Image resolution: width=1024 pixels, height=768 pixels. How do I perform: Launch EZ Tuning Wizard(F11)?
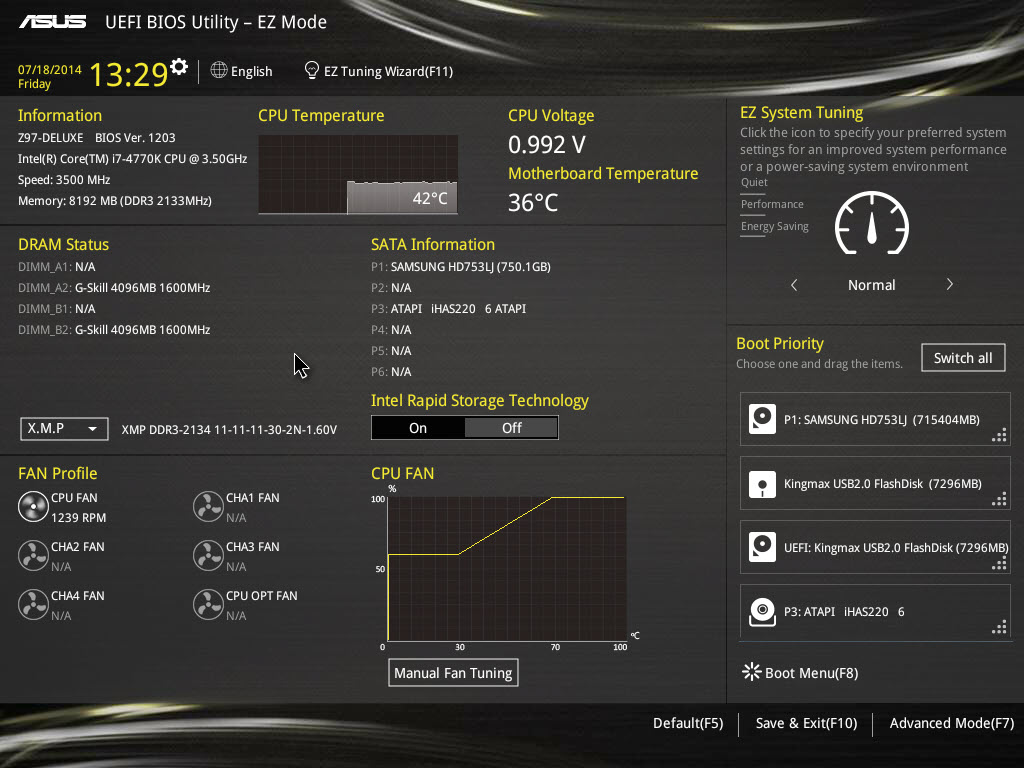point(389,71)
